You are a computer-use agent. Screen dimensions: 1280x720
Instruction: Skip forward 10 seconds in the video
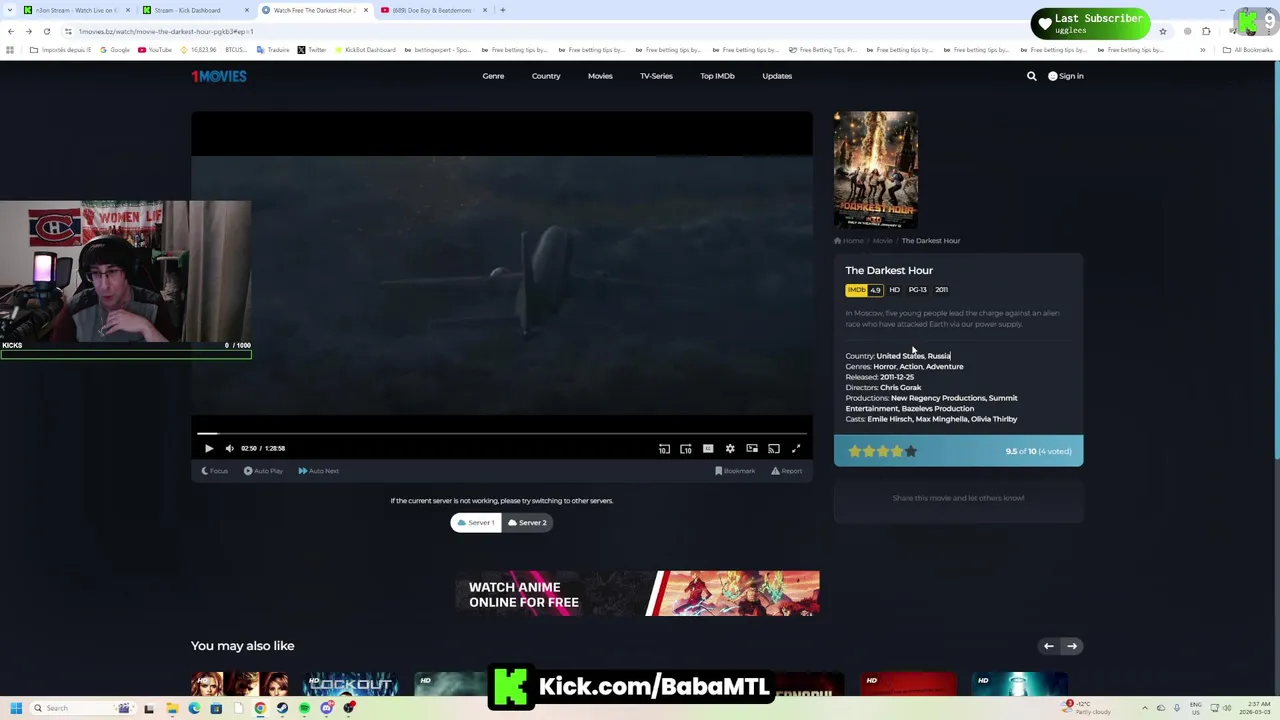coord(686,449)
